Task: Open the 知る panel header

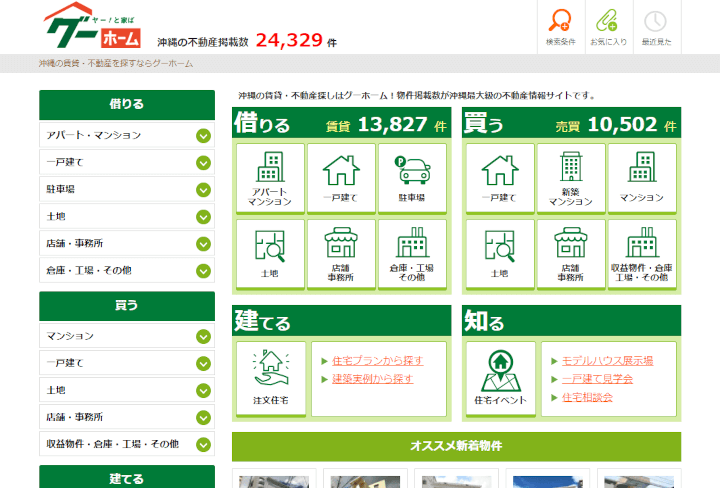Action: [572, 320]
